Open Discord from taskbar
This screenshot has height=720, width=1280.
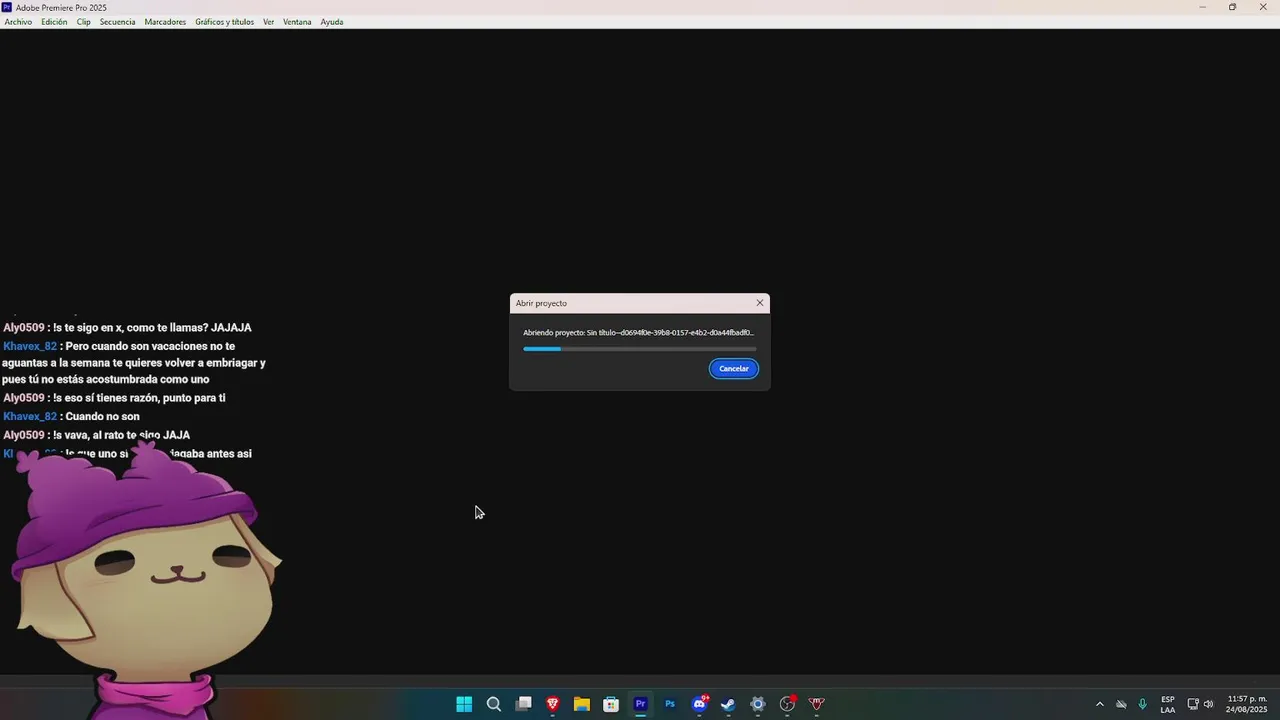tap(700, 704)
